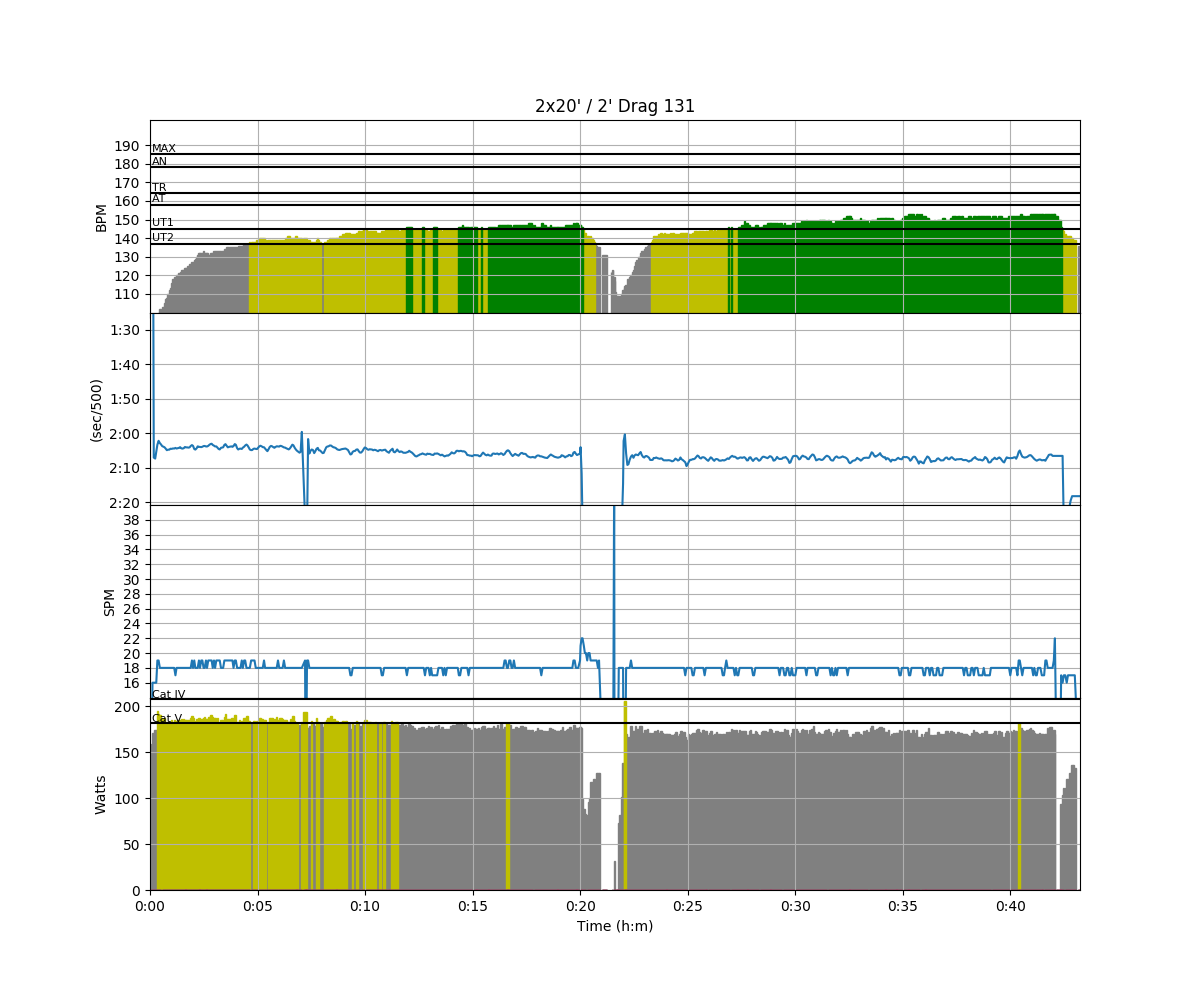This screenshot has width=1200, height=1000.
Task: Click the 2:00 pace tick label
Action: coord(125,434)
